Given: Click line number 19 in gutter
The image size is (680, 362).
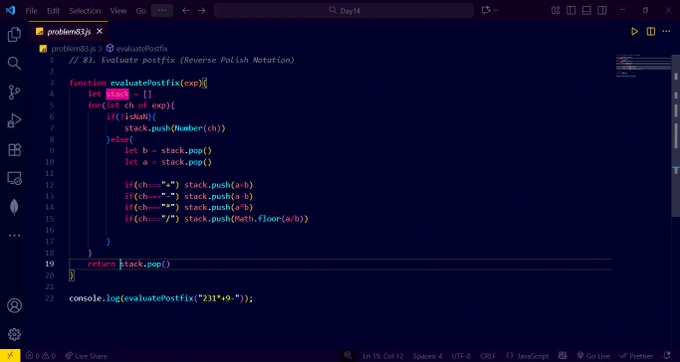Looking at the screenshot, I should [49, 264].
